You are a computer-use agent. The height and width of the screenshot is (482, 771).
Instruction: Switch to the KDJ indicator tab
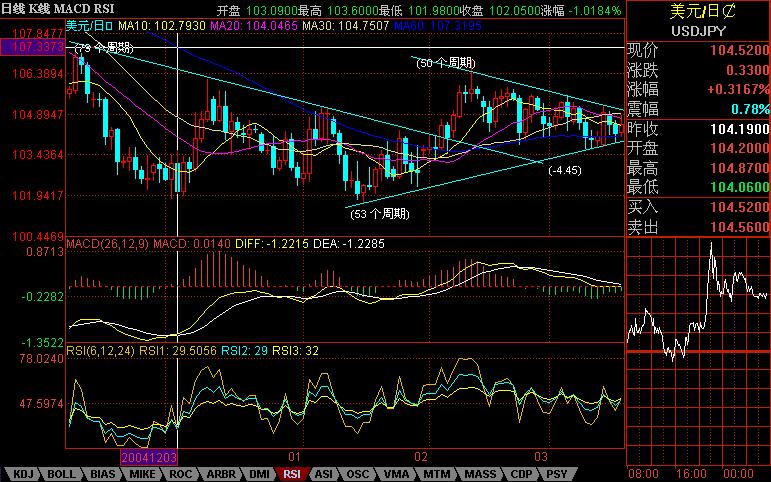pyautogui.click(x=23, y=474)
